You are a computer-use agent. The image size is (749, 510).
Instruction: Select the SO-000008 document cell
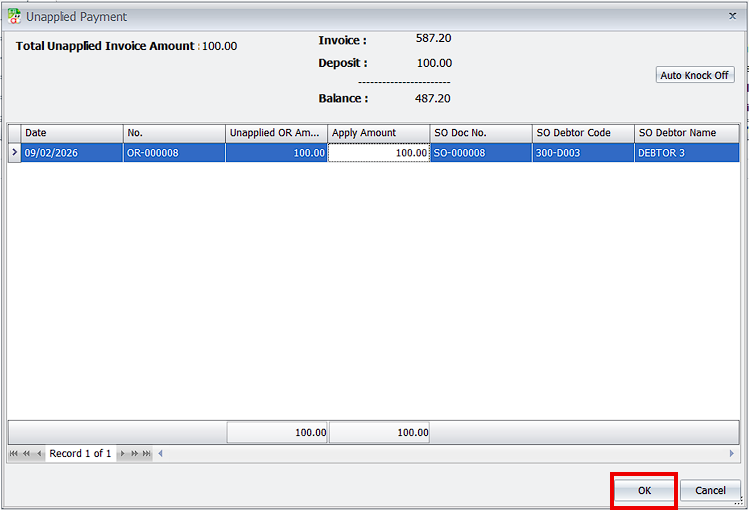click(481, 153)
